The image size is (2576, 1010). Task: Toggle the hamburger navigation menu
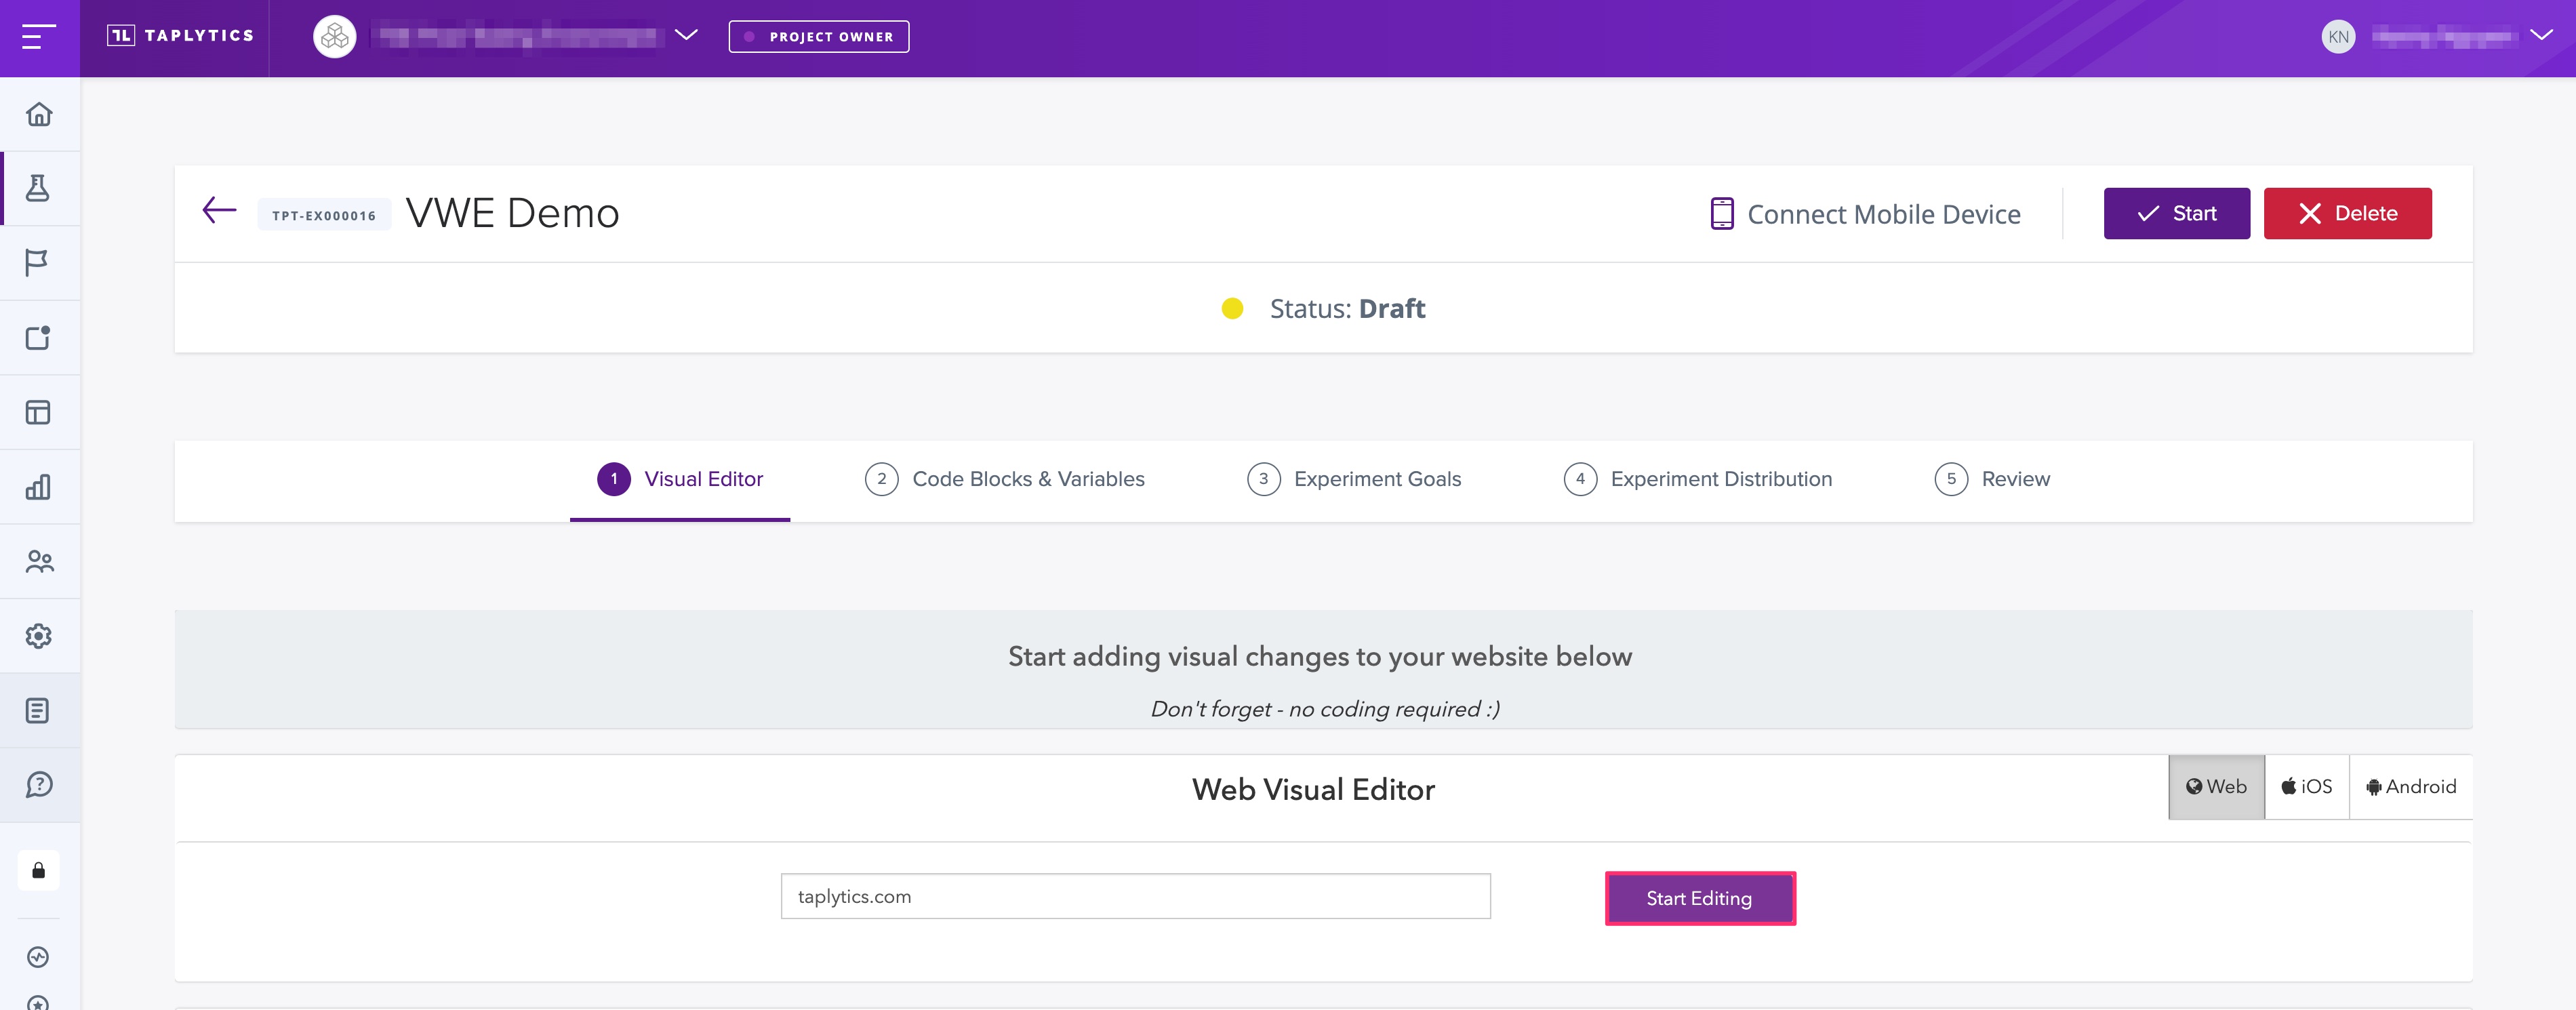point(39,37)
